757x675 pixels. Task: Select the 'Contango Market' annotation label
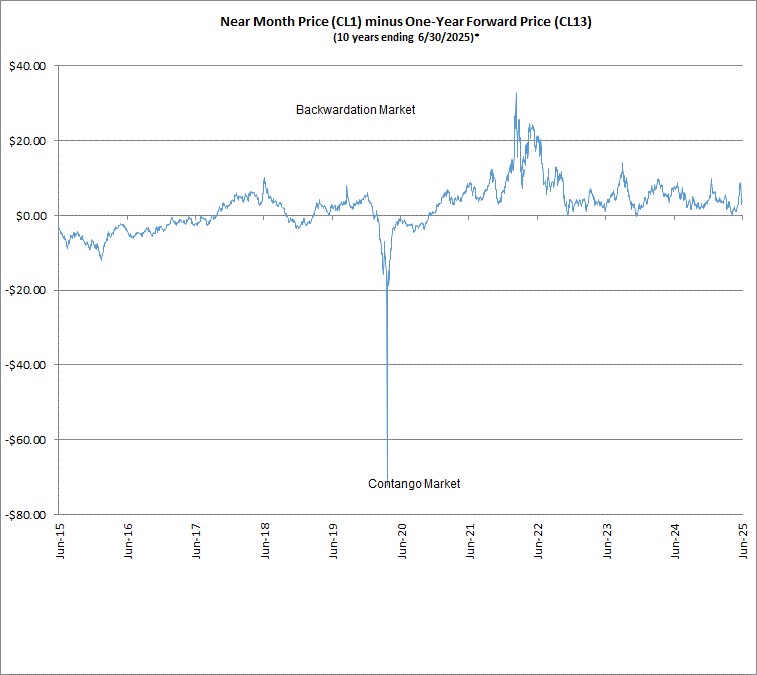[414, 484]
